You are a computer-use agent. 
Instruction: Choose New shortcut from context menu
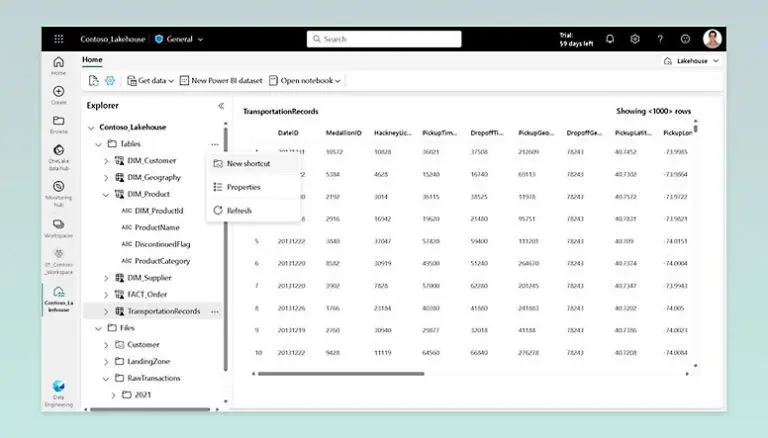pos(248,163)
